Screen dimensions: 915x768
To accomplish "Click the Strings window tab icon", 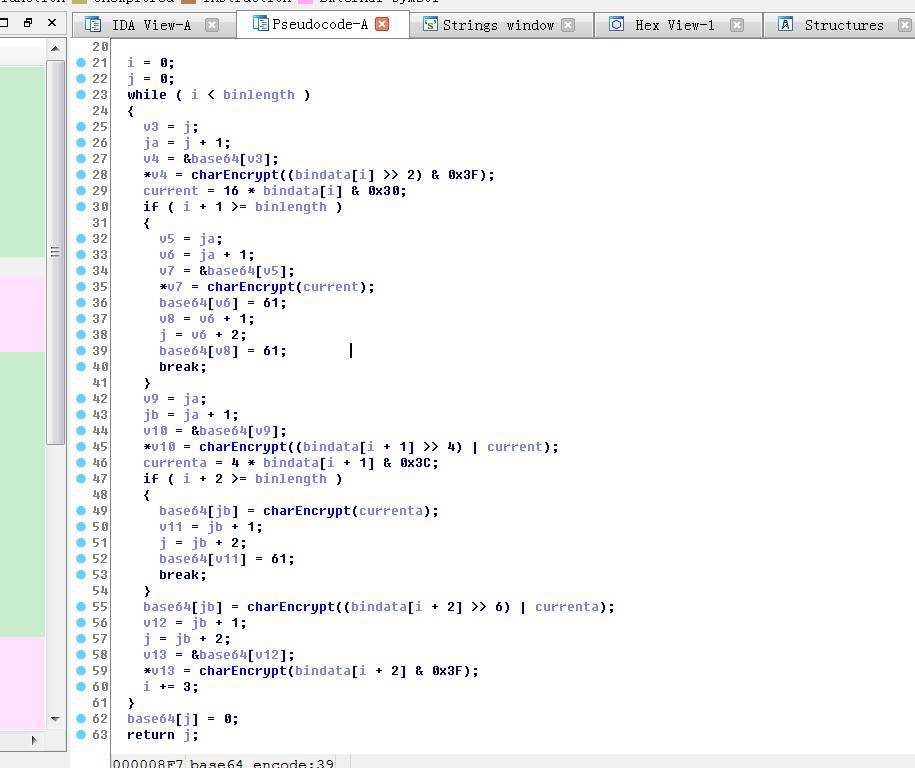I will pyautogui.click(x=430, y=25).
